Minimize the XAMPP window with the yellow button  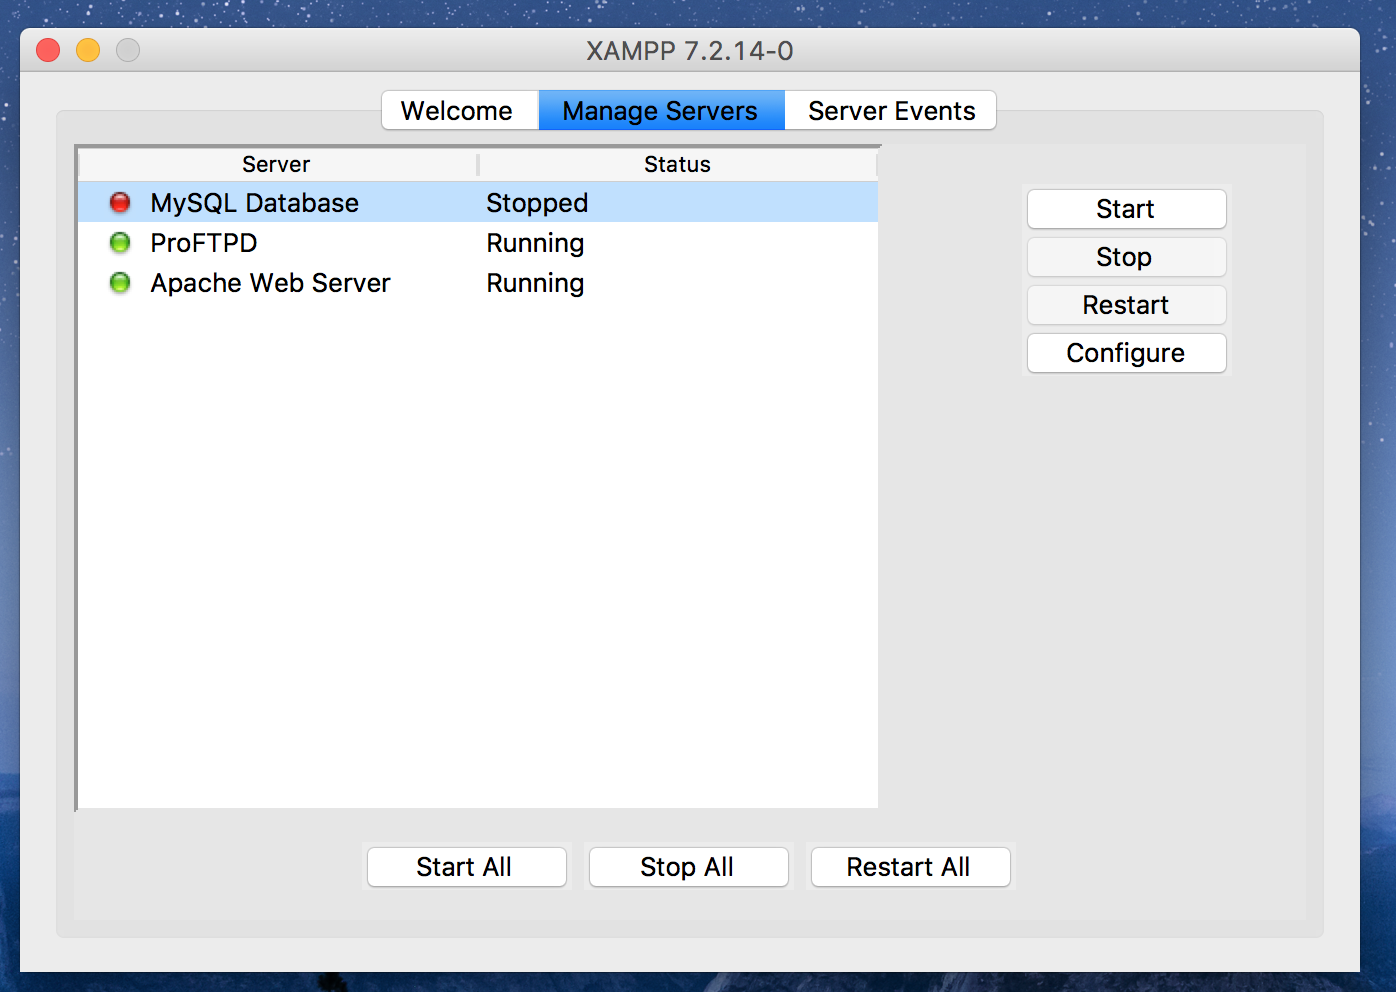pos(88,50)
